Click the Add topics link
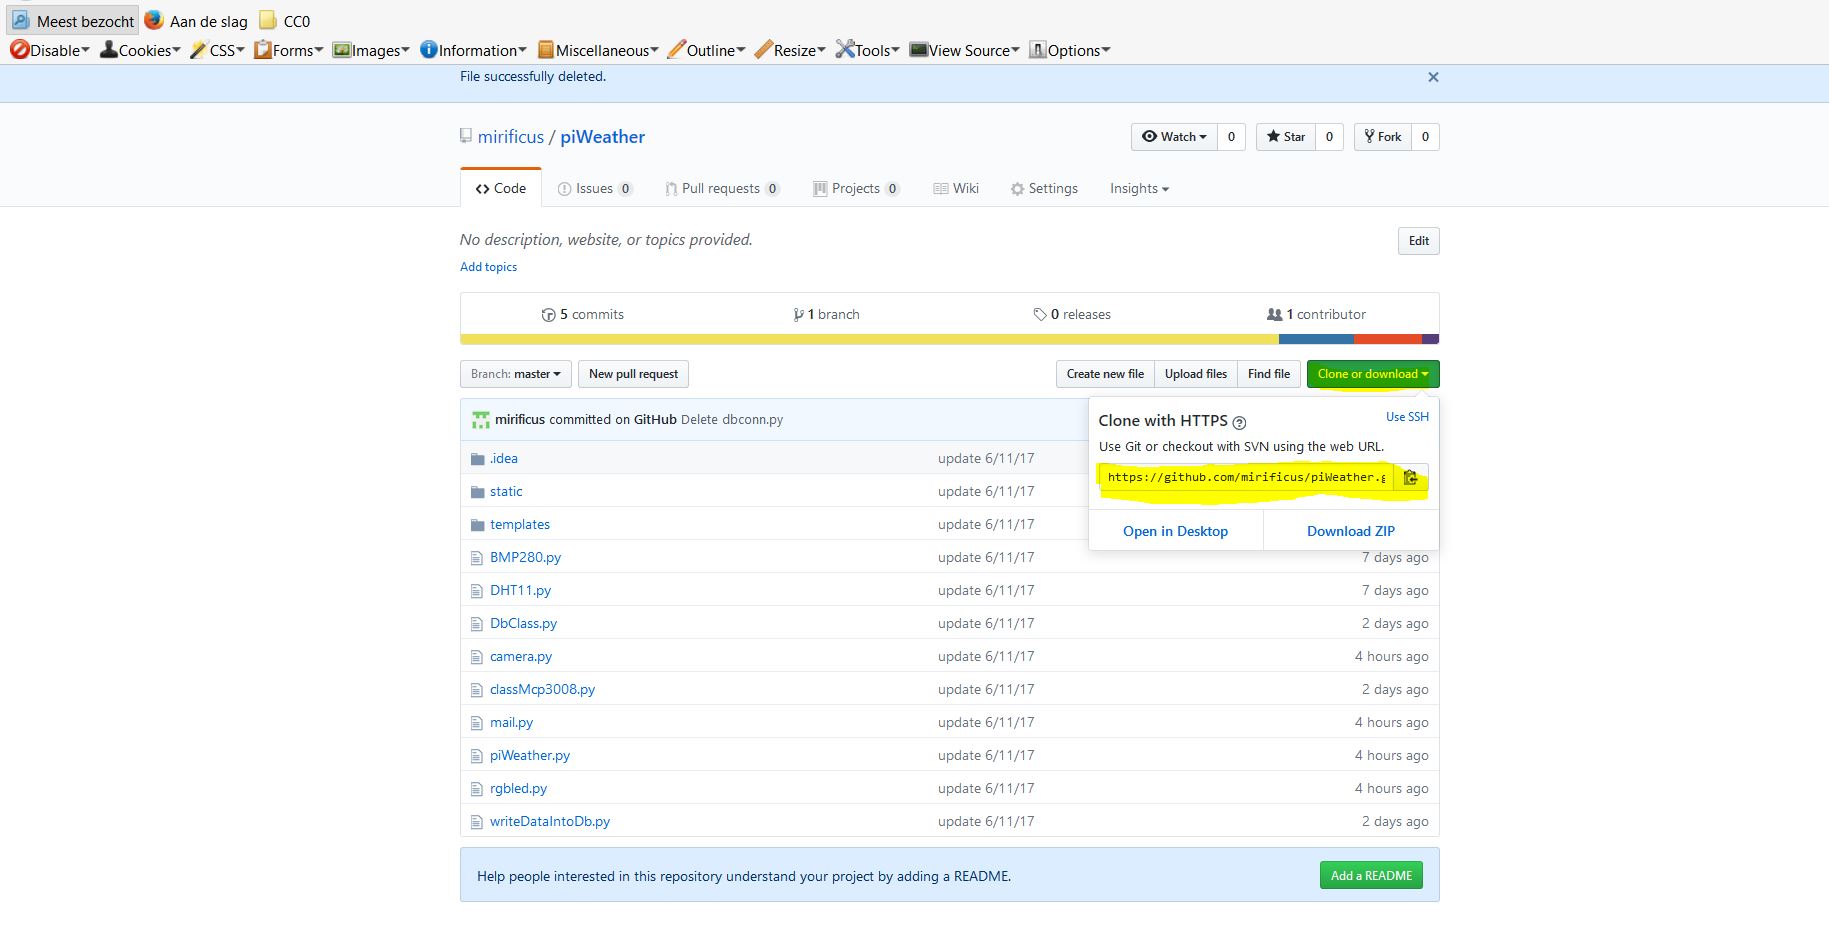This screenshot has width=1829, height=929. (x=488, y=267)
